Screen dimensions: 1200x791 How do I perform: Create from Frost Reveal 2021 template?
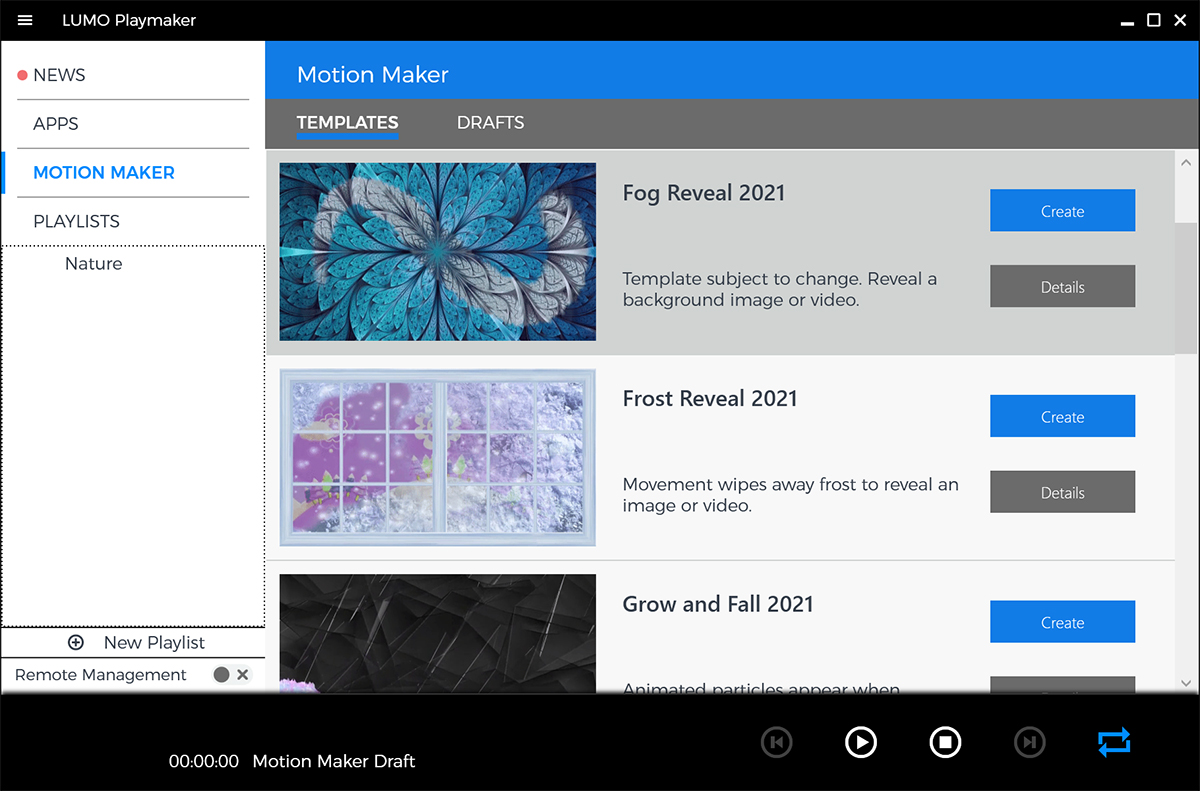(x=1063, y=417)
